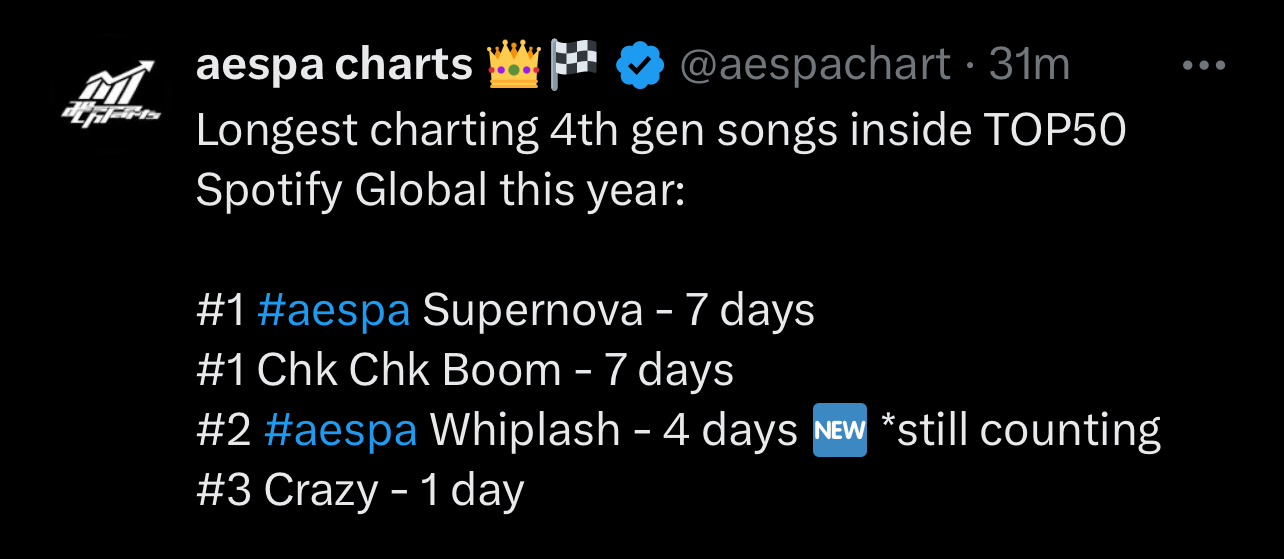Image resolution: width=1284 pixels, height=559 pixels.
Task: Click the 'Spotify Global this year:' text
Action: click(x=439, y=191)
